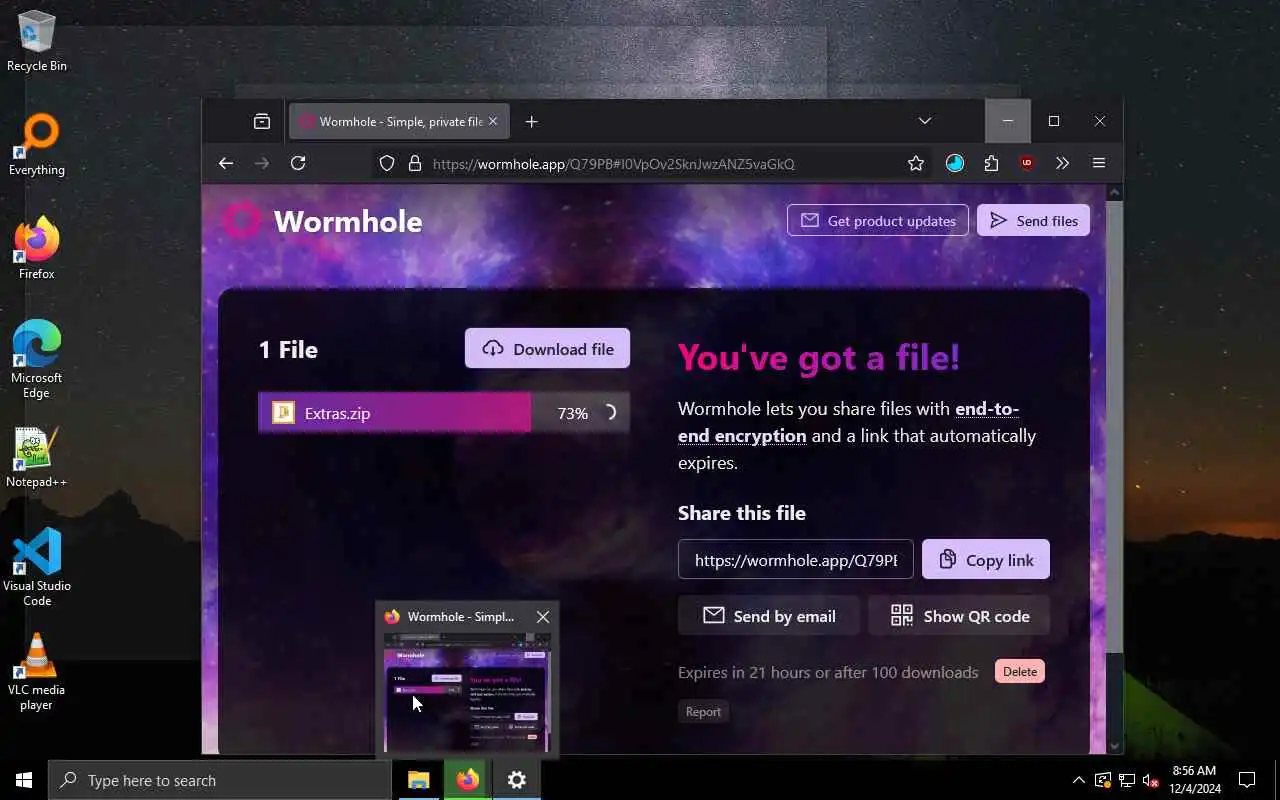Click Show QR code button
1280x800 pixels.
[x=959, y=616]
